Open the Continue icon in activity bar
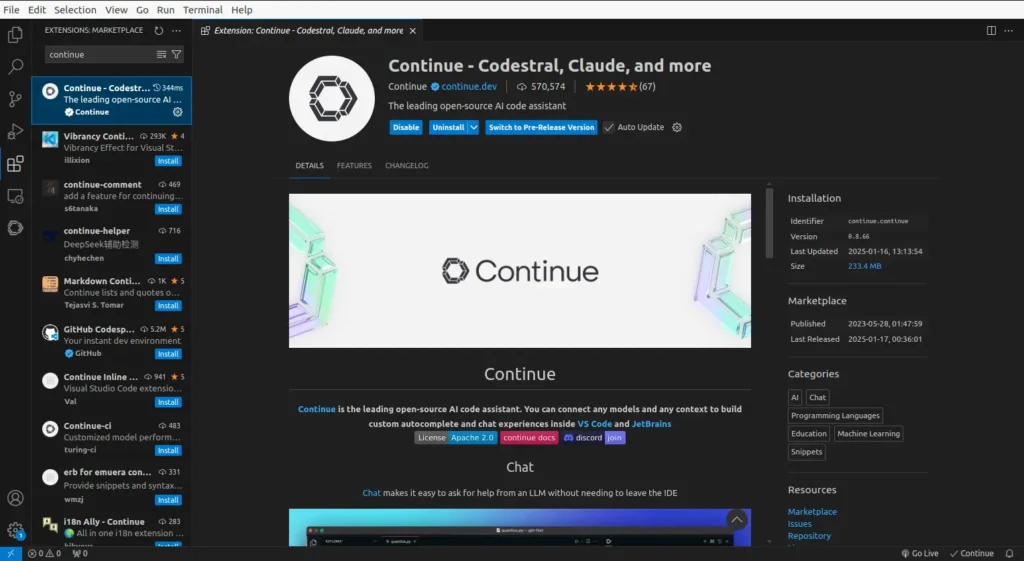Screen dimensions: 1024x561 pos(15,228)
